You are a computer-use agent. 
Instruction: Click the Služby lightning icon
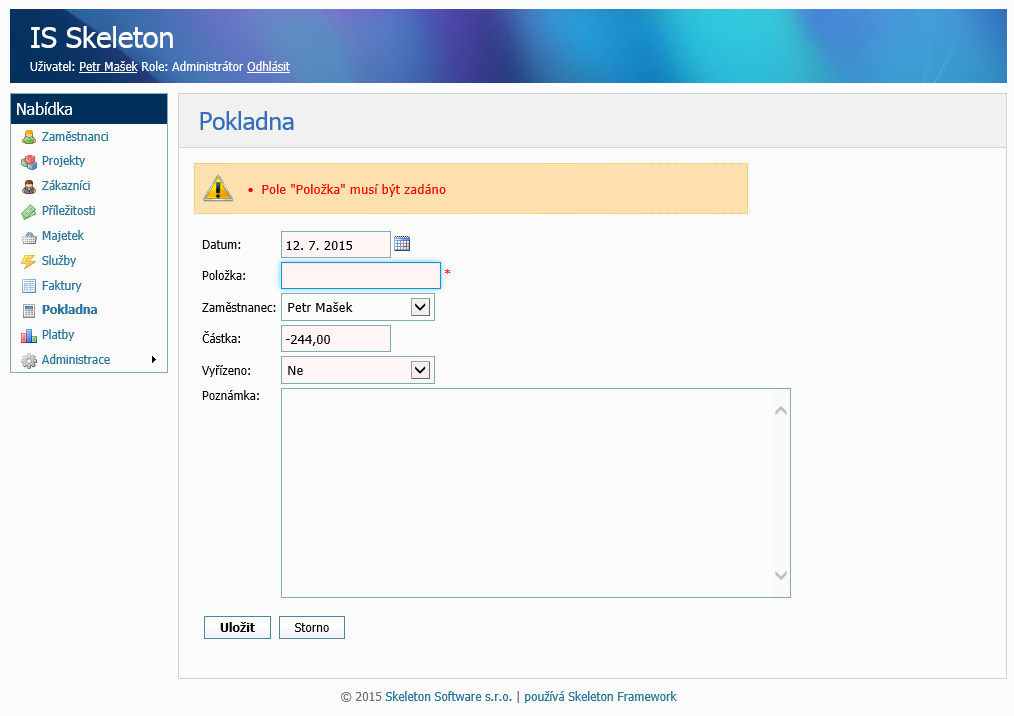(29, 262)
